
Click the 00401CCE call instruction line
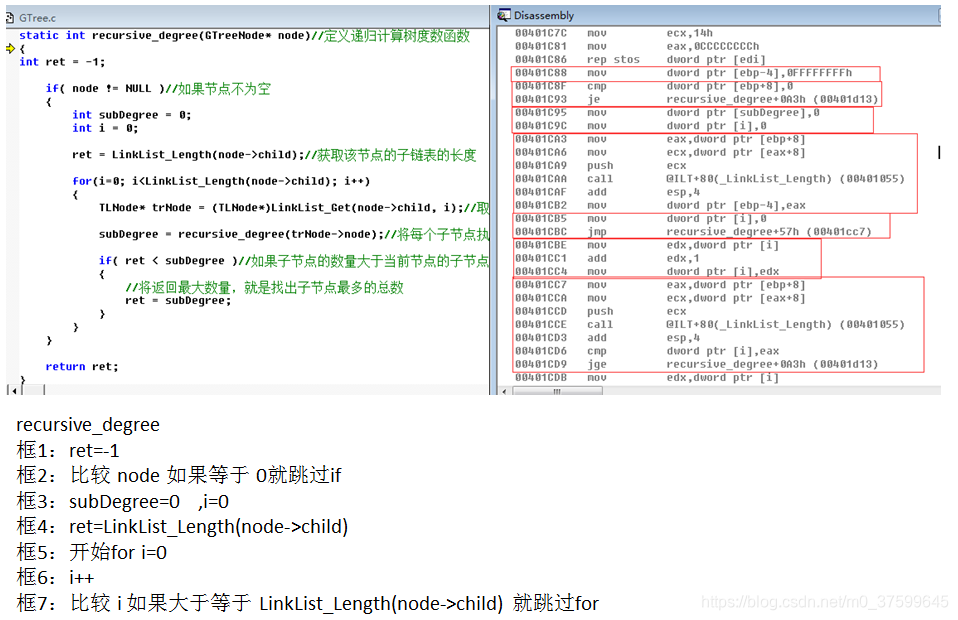click(x=709, y=324)
